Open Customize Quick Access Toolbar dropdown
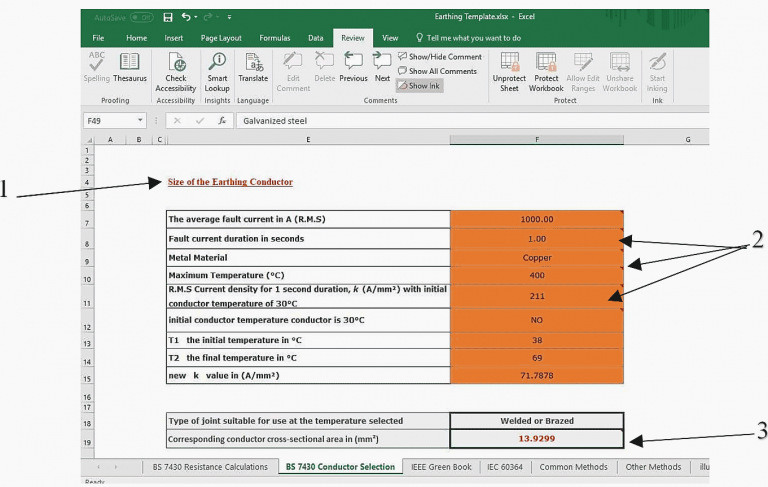The image size is (768, 487). pos(229,17)
